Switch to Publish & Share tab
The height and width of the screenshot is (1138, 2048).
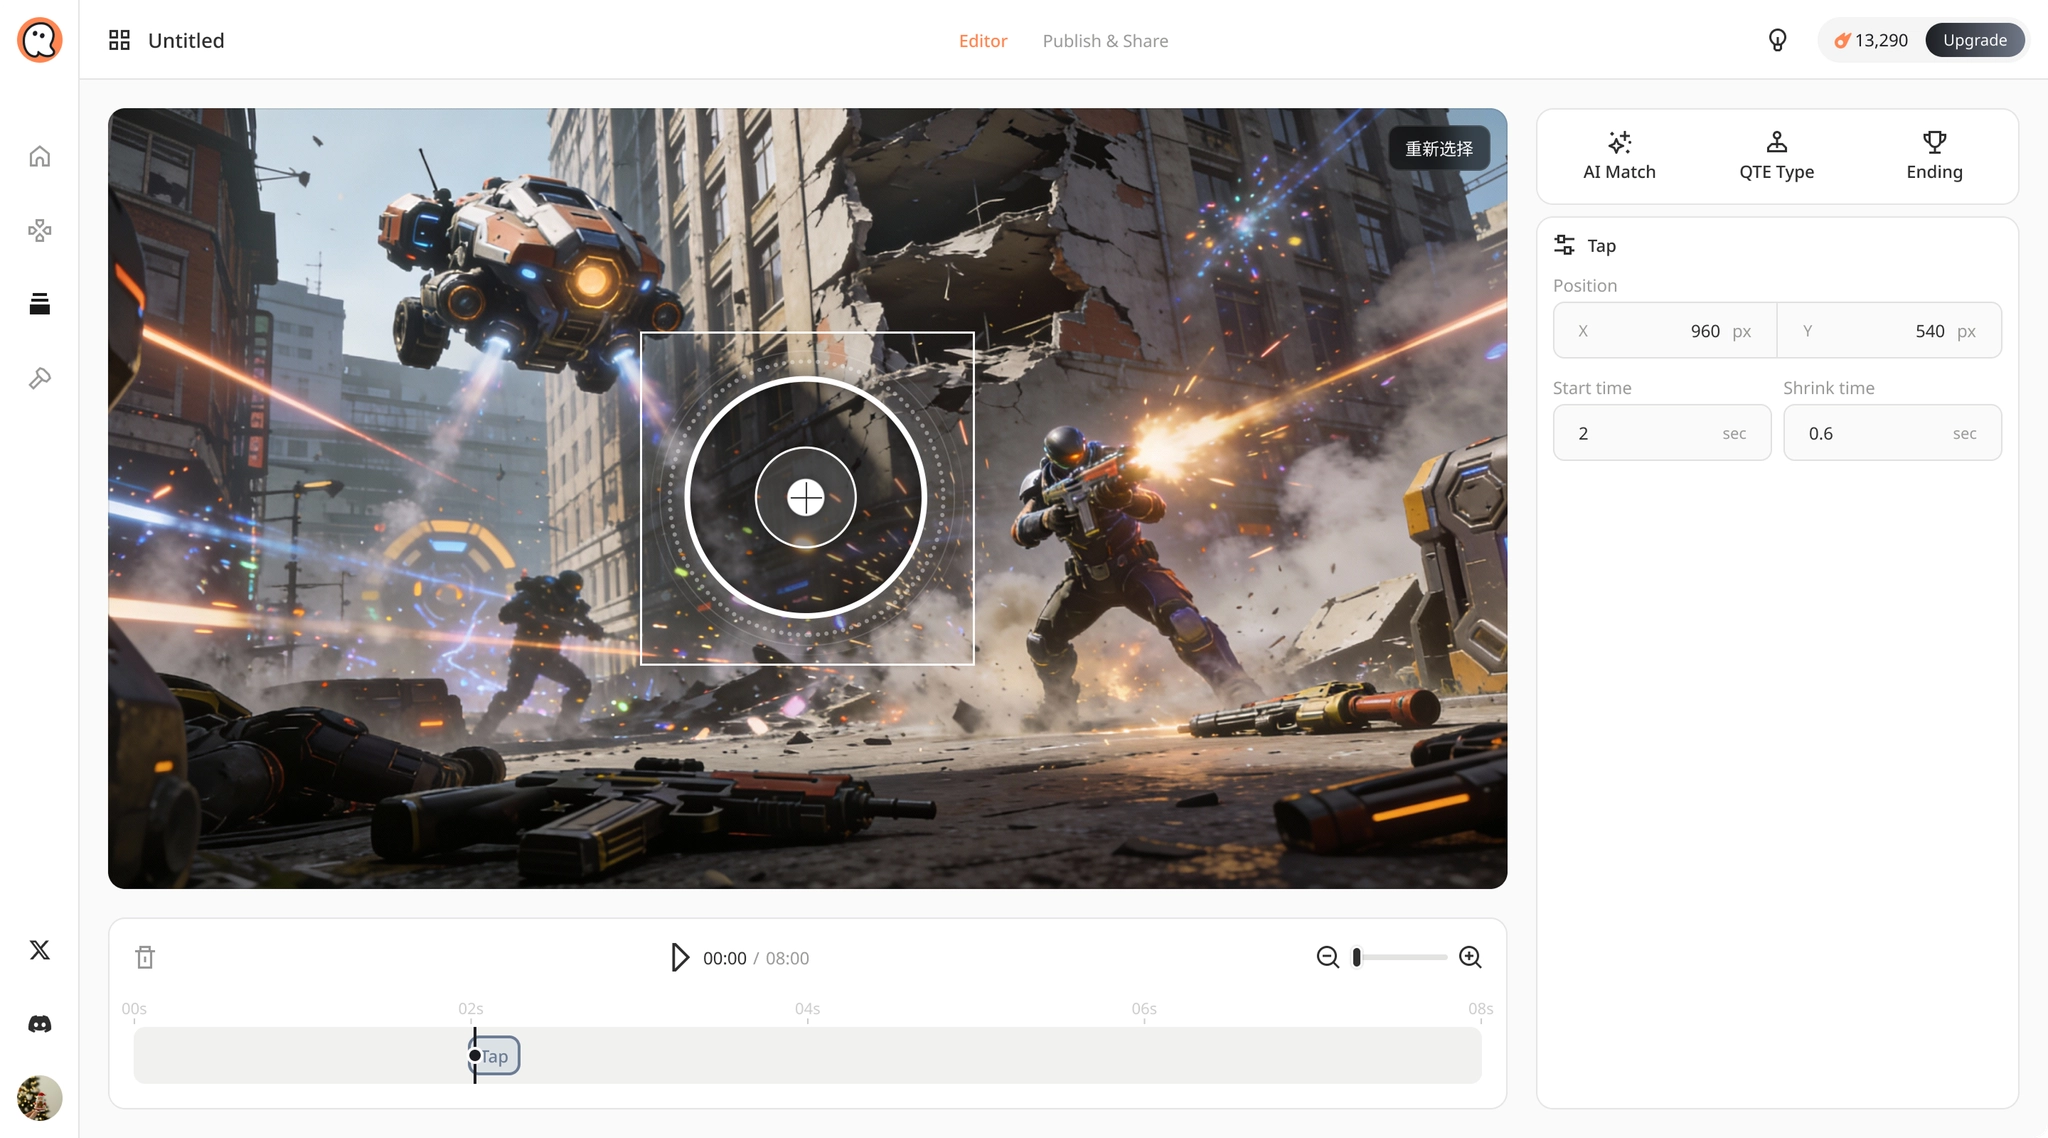[1105, 41]
